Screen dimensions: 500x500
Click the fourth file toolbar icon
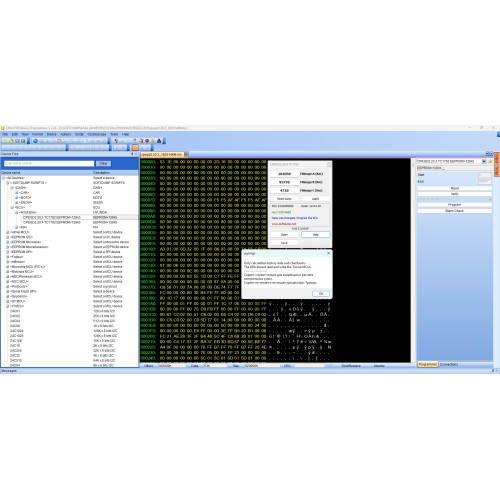coord(23,141)
